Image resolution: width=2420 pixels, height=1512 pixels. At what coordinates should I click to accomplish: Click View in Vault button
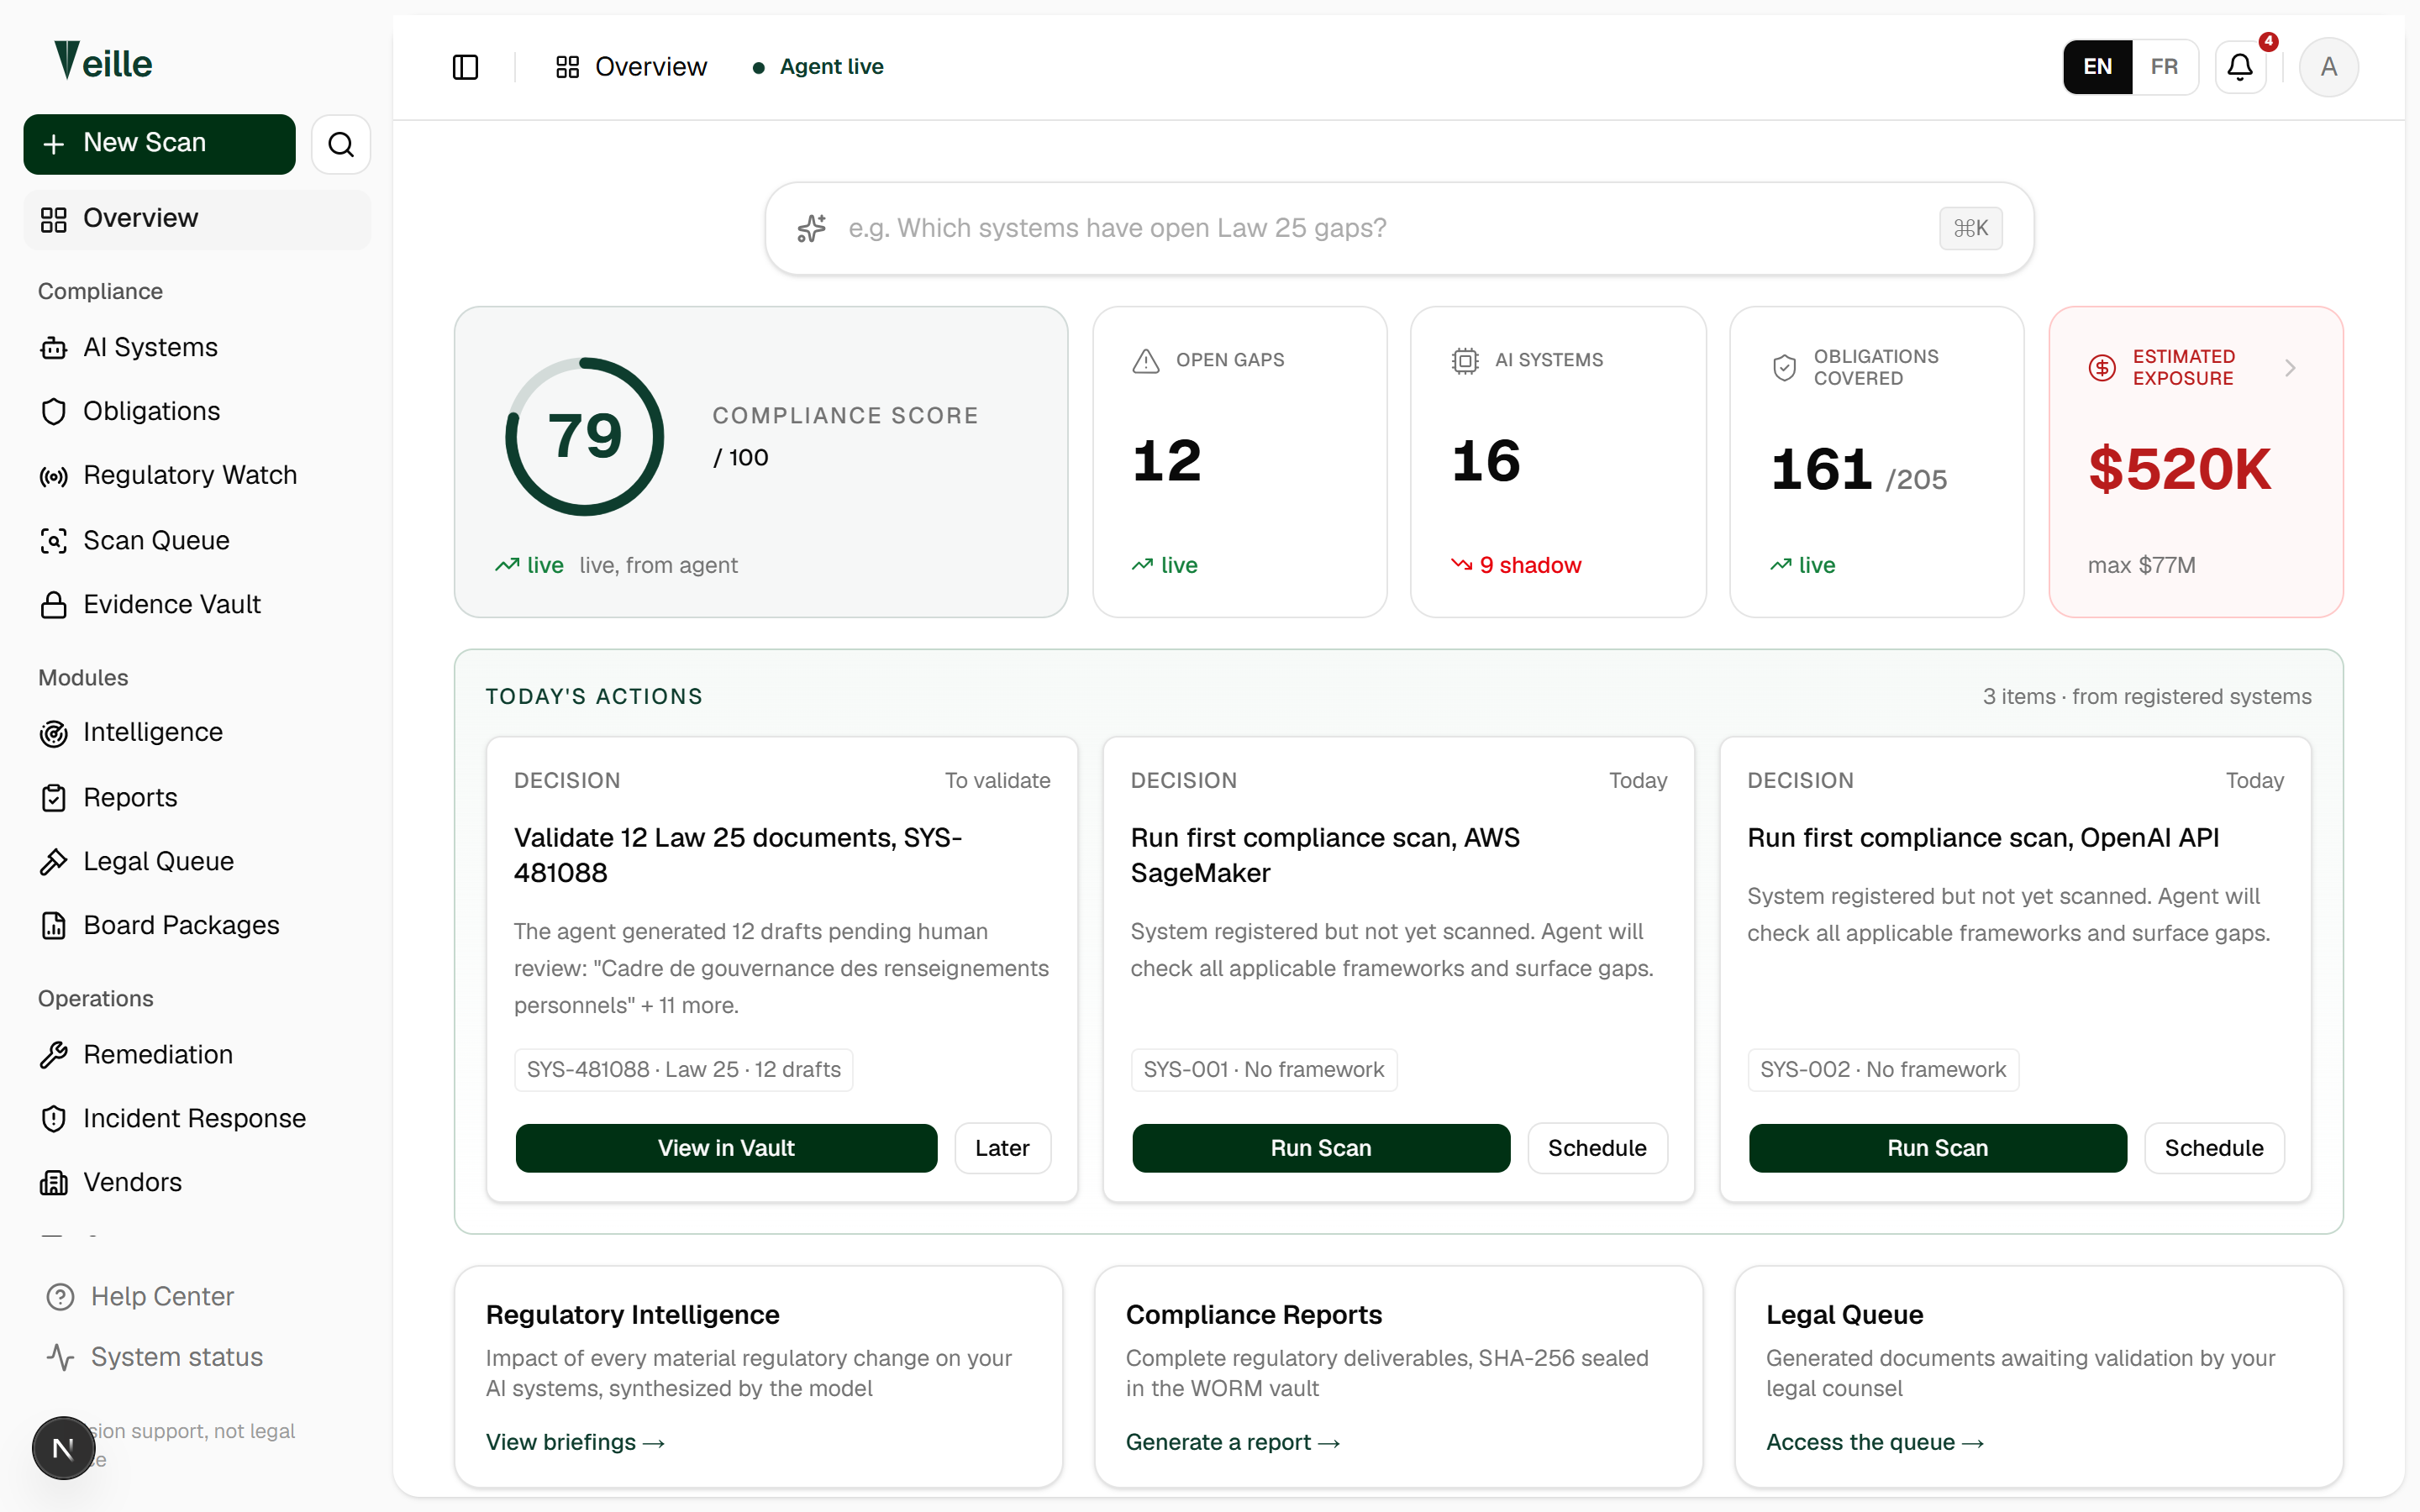pyautogui.click(x=726, y=1148)
